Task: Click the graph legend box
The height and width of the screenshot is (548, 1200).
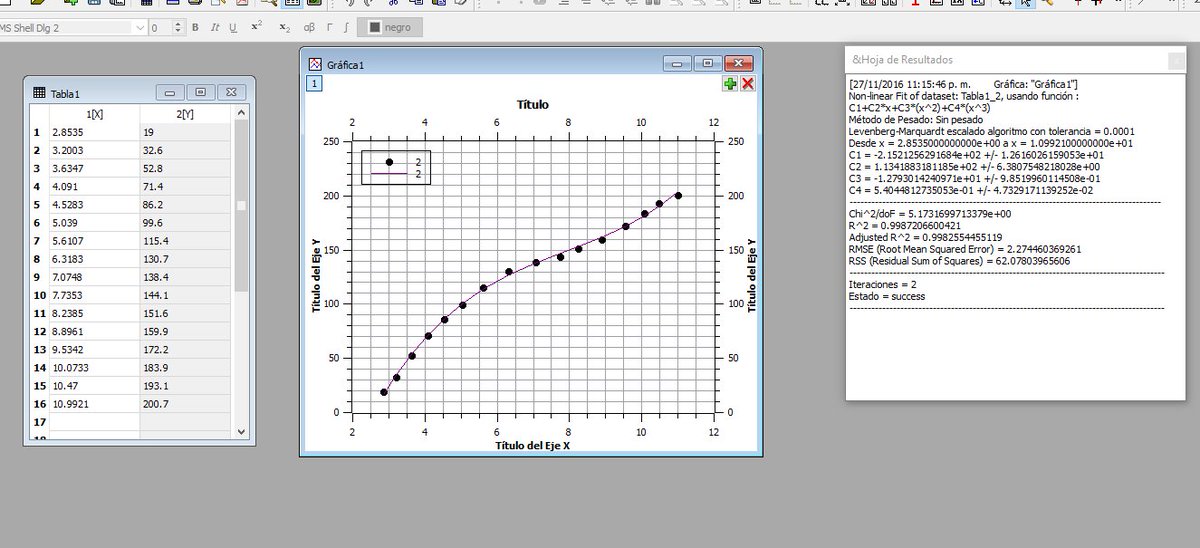Action: (398, 167)
